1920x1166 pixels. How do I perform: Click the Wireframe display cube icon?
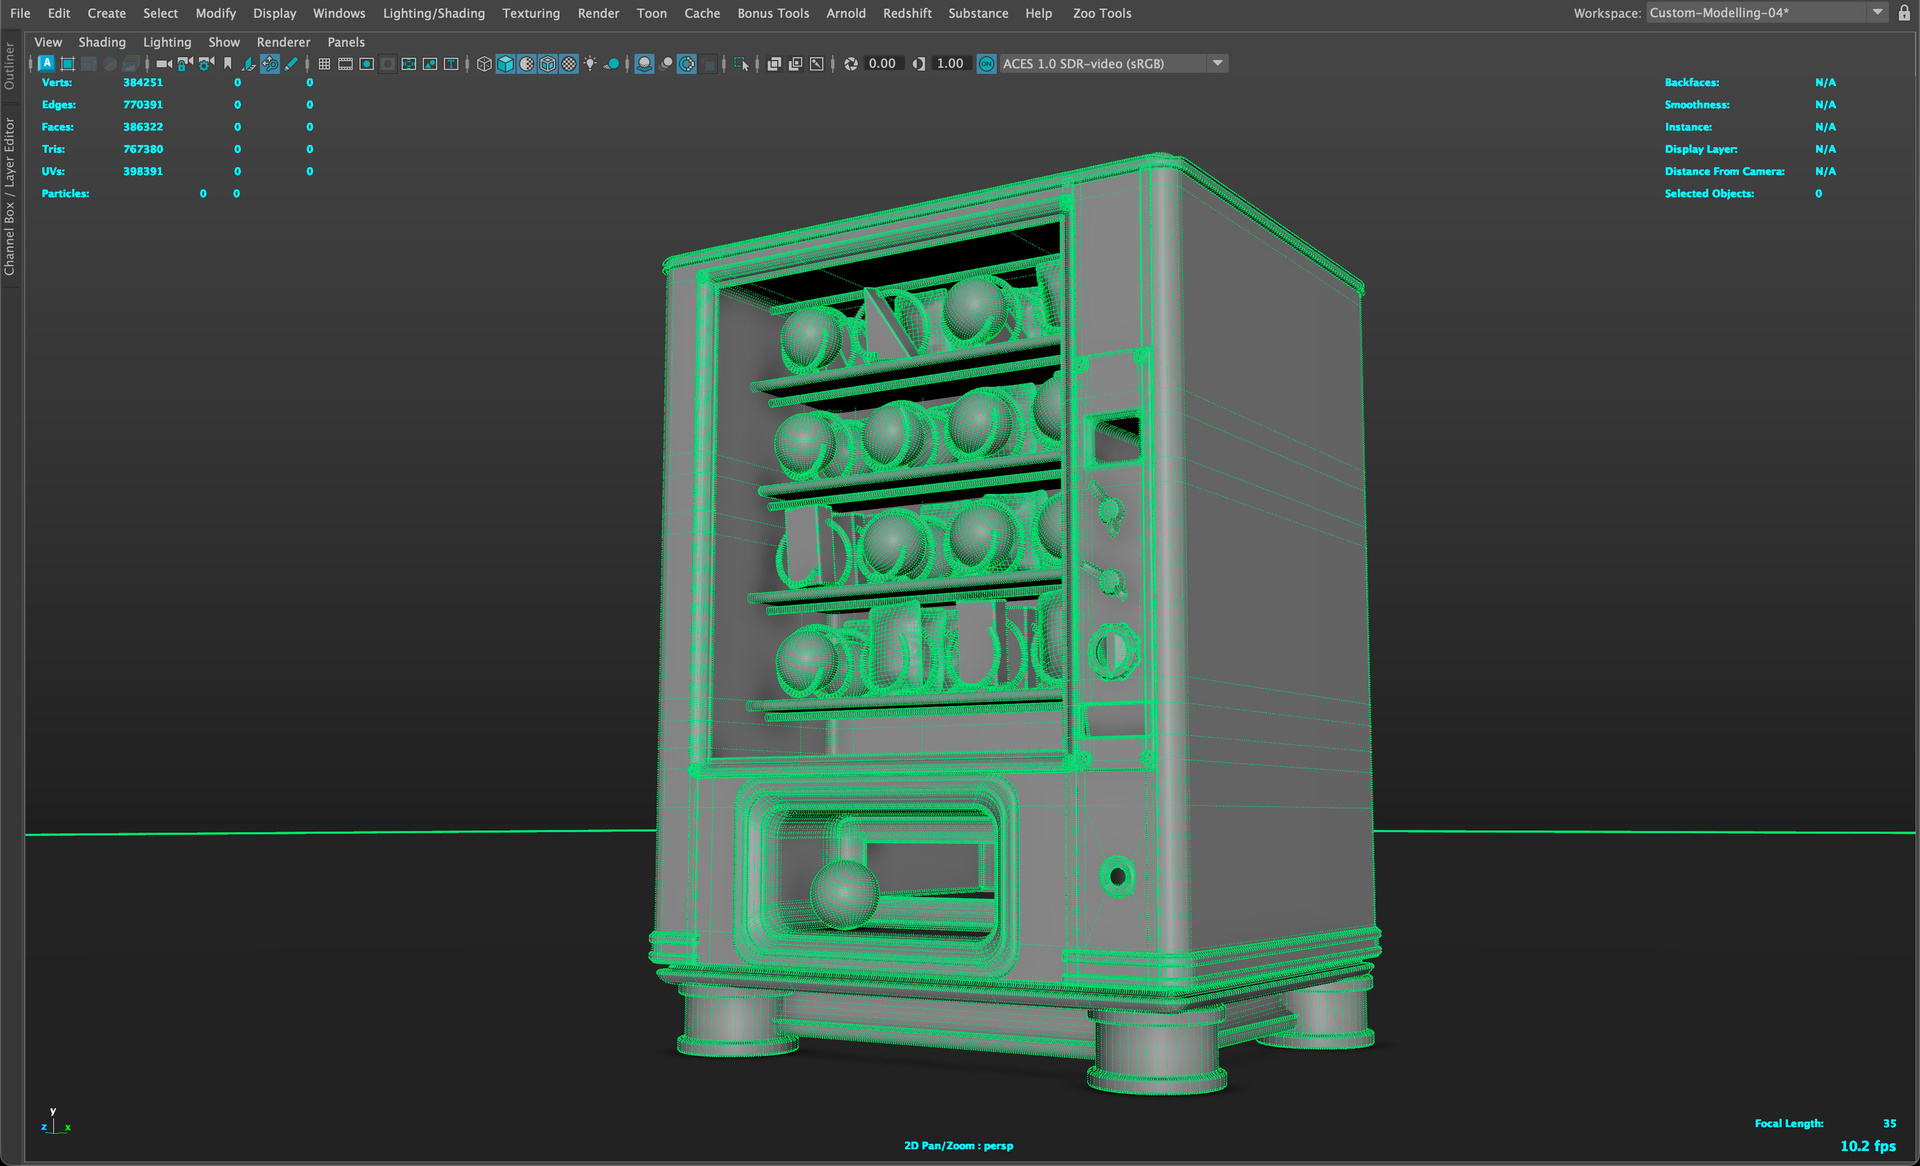click(x=484, y=63)
